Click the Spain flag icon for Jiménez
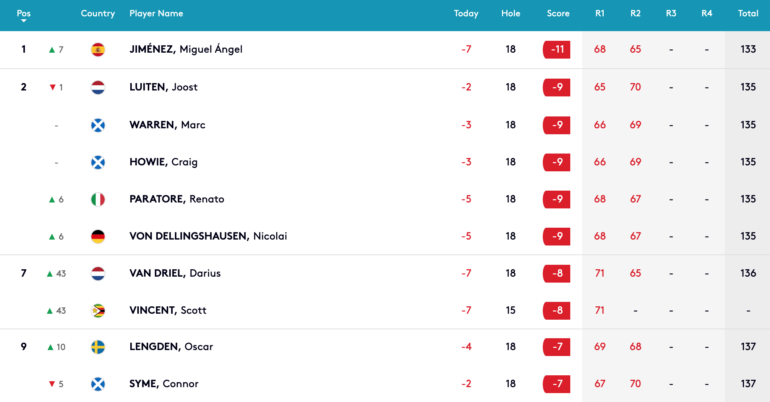This screenshot has height=402, width=770. (x=98, y=50)
